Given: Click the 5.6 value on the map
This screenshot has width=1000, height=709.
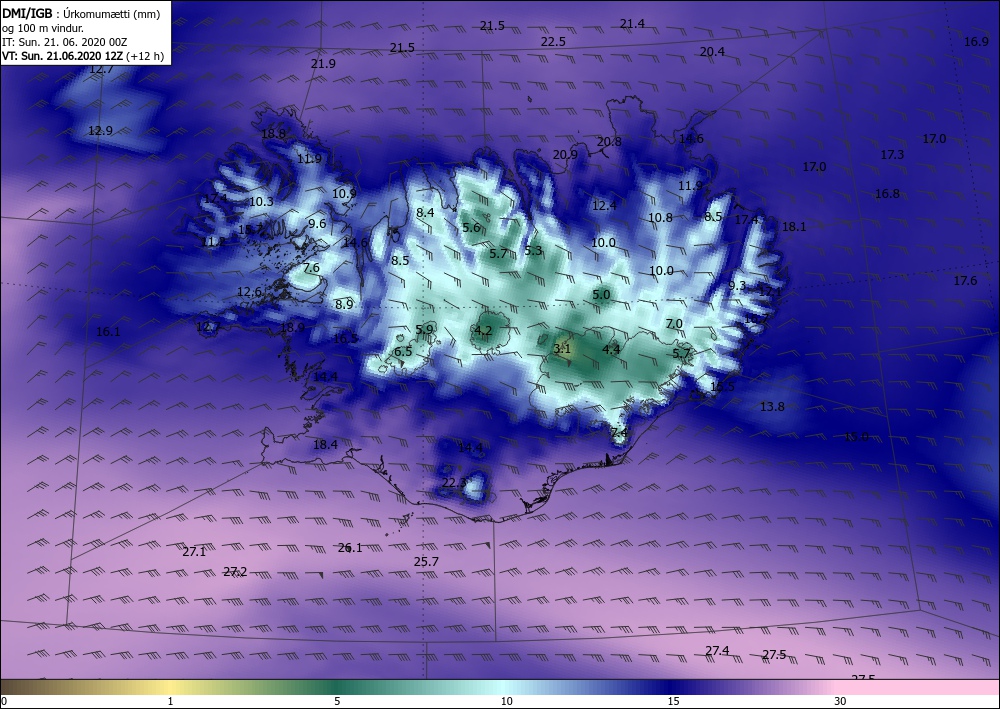Looking at the screenshot, I should click(x=471, y=228).
